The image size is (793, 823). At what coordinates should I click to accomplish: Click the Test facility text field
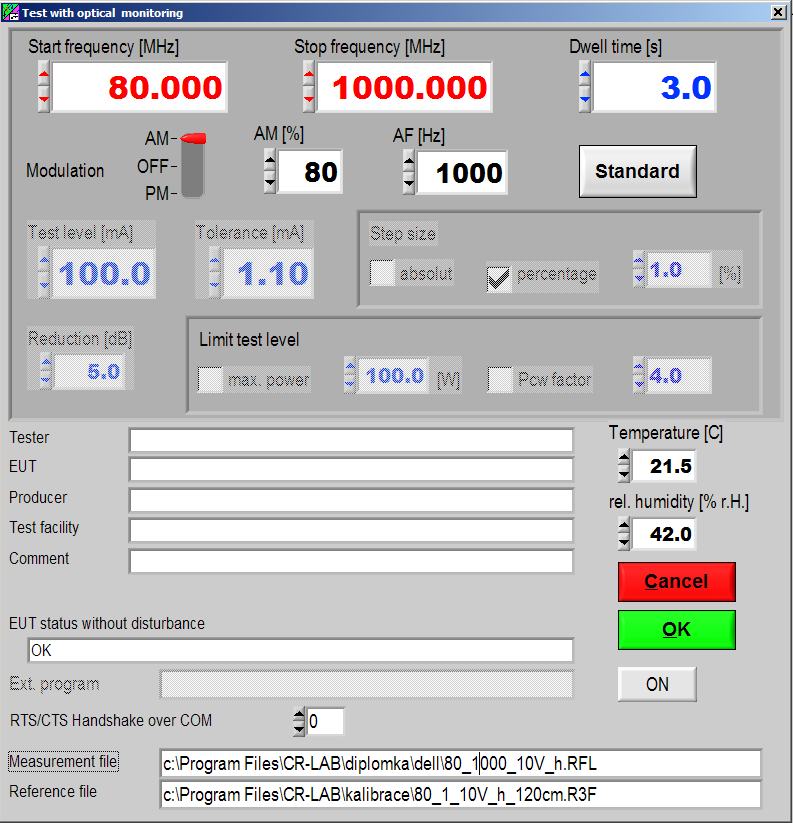351,531
